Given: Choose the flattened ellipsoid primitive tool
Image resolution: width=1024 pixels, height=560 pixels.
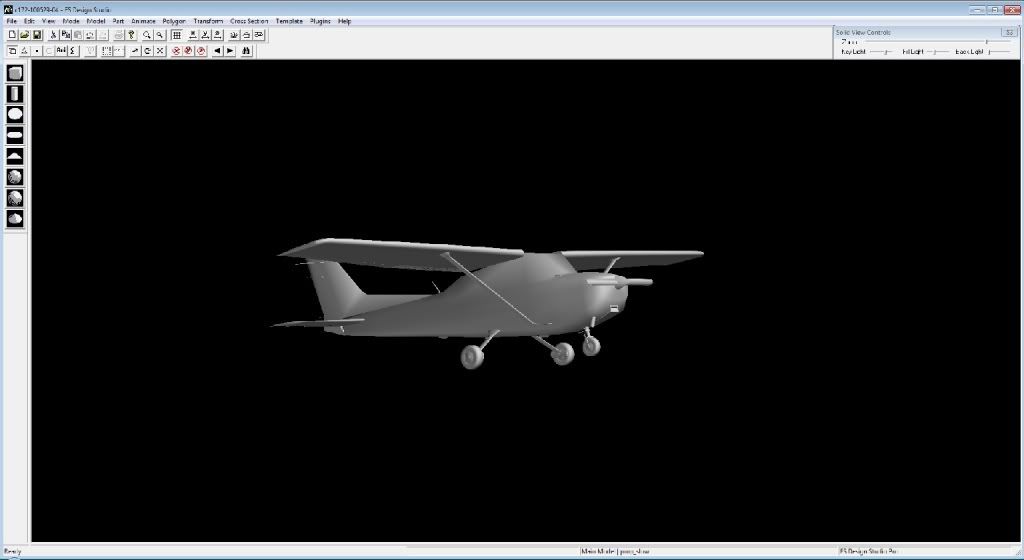Looking at the screenshot, I should click(15, 135).
